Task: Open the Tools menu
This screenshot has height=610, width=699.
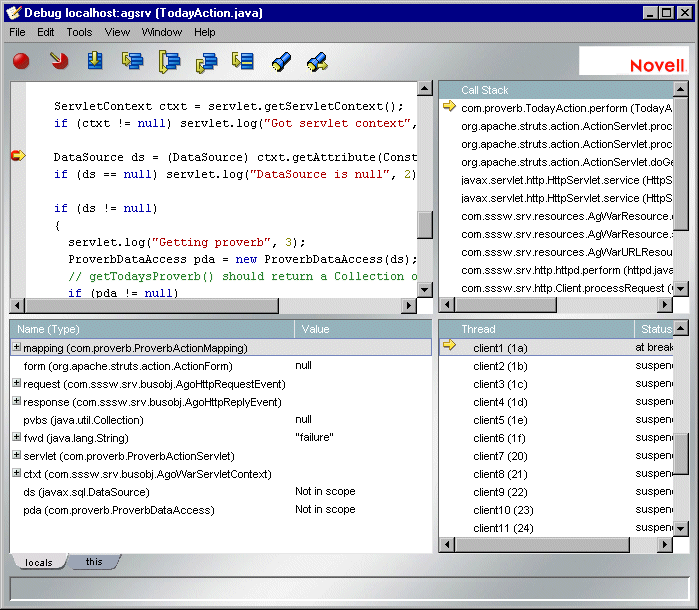Action: [x=79, y=32]
